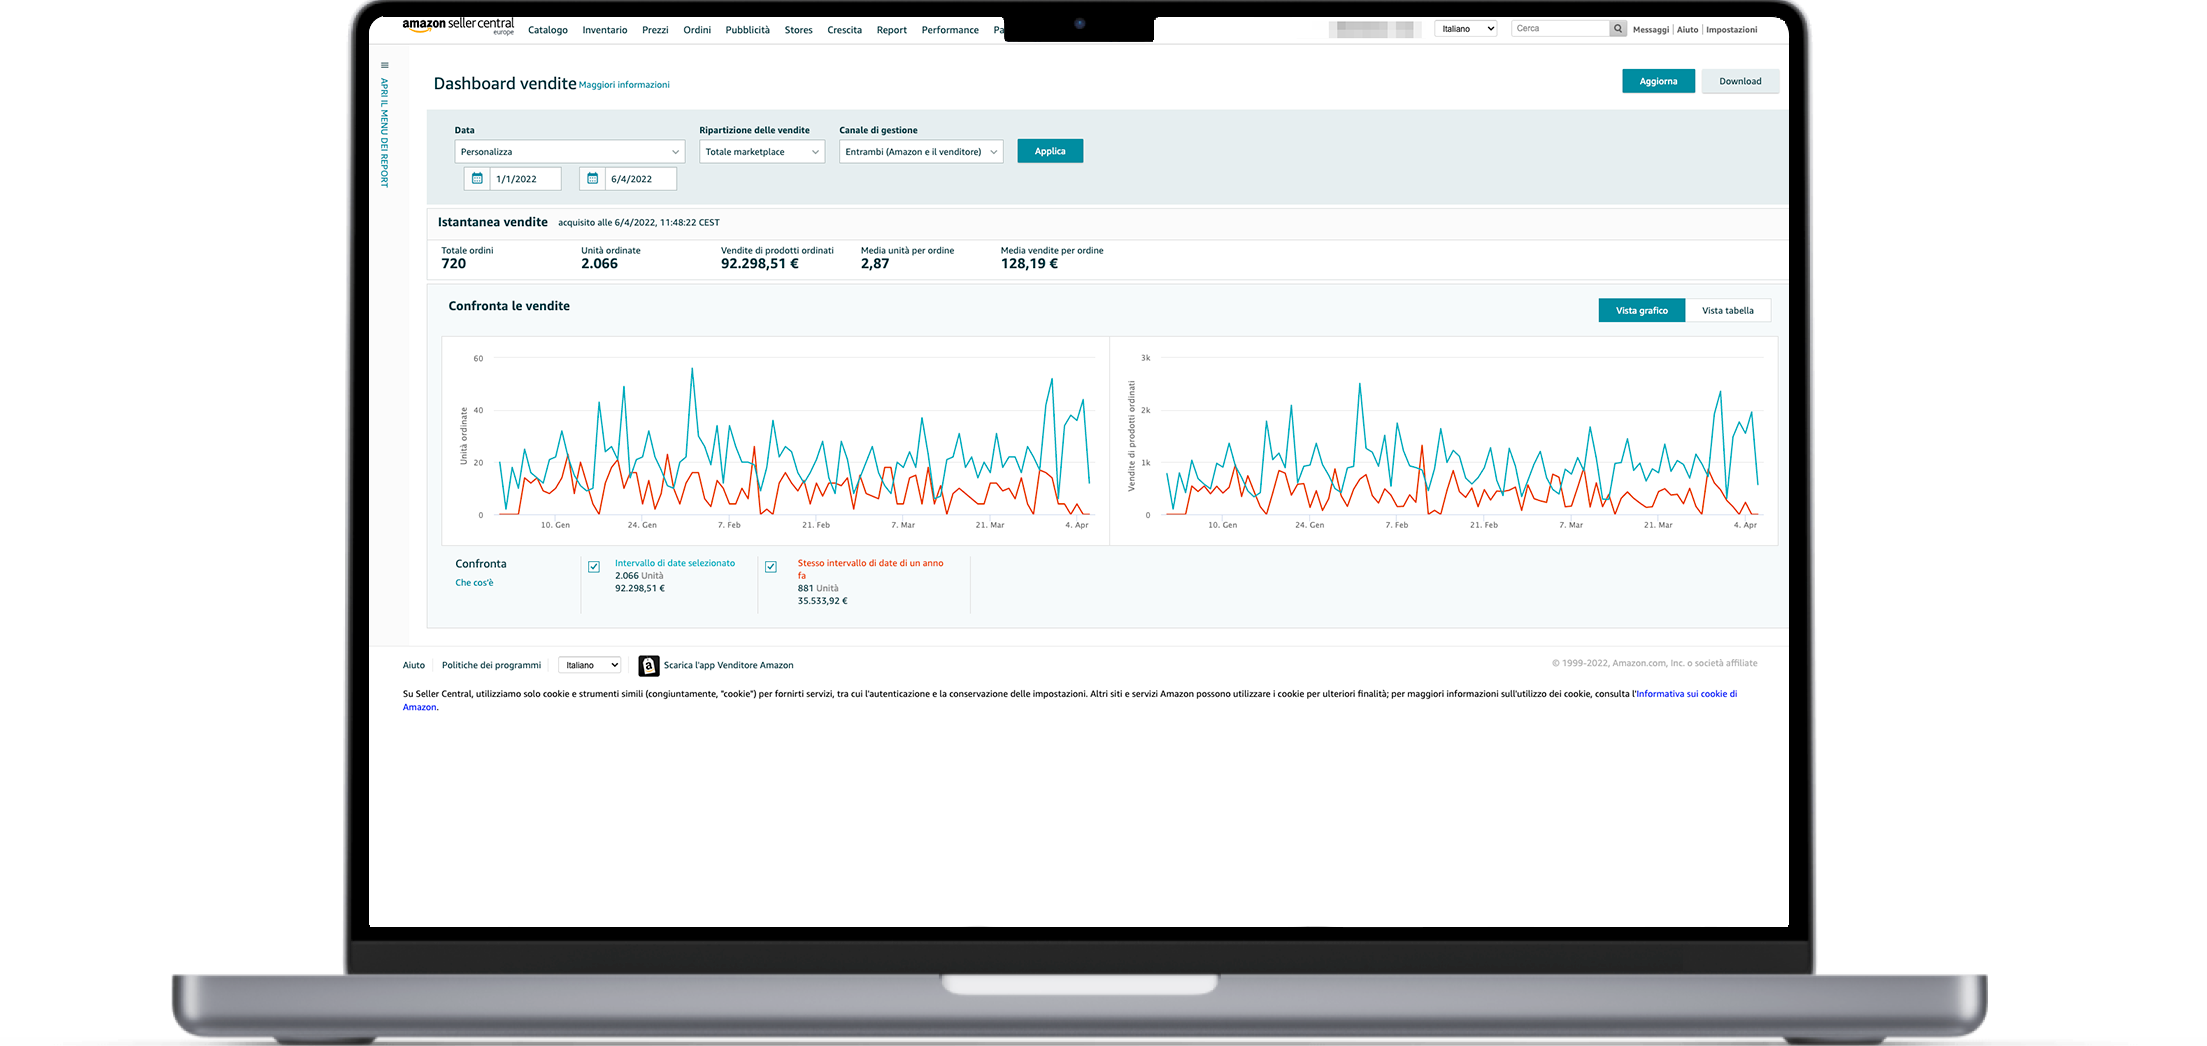Click the Amazon Seller Central logo
The height and width of the screenshot is (1046, 2207).
click(x=458, y=26)
